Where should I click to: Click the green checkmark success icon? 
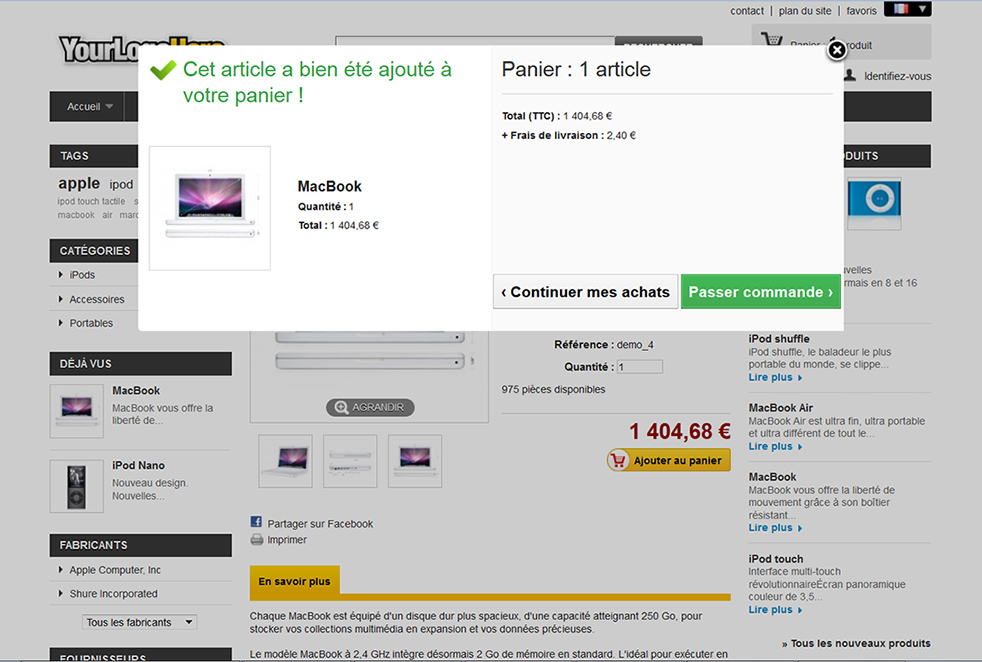163,70
